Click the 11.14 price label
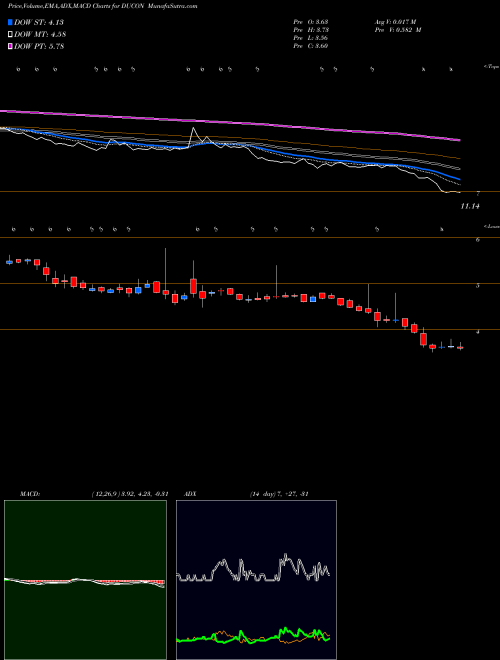 pos(470,206)
